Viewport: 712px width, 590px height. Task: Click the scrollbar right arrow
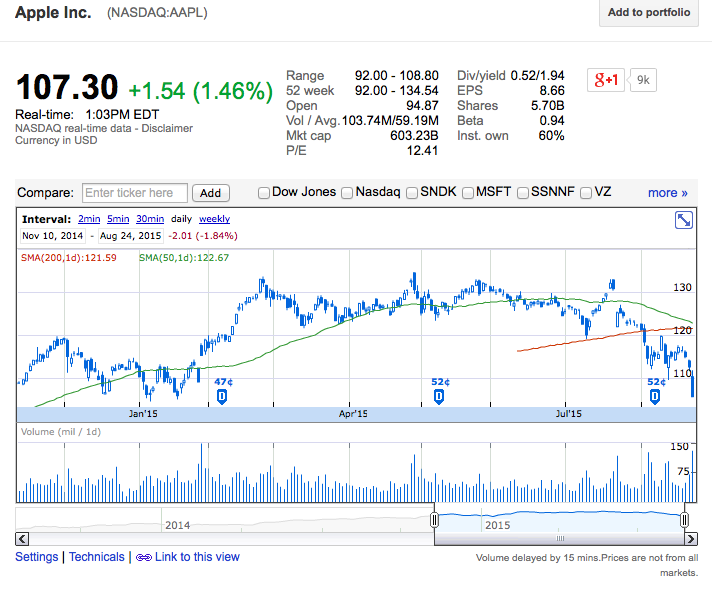[691, 539]
